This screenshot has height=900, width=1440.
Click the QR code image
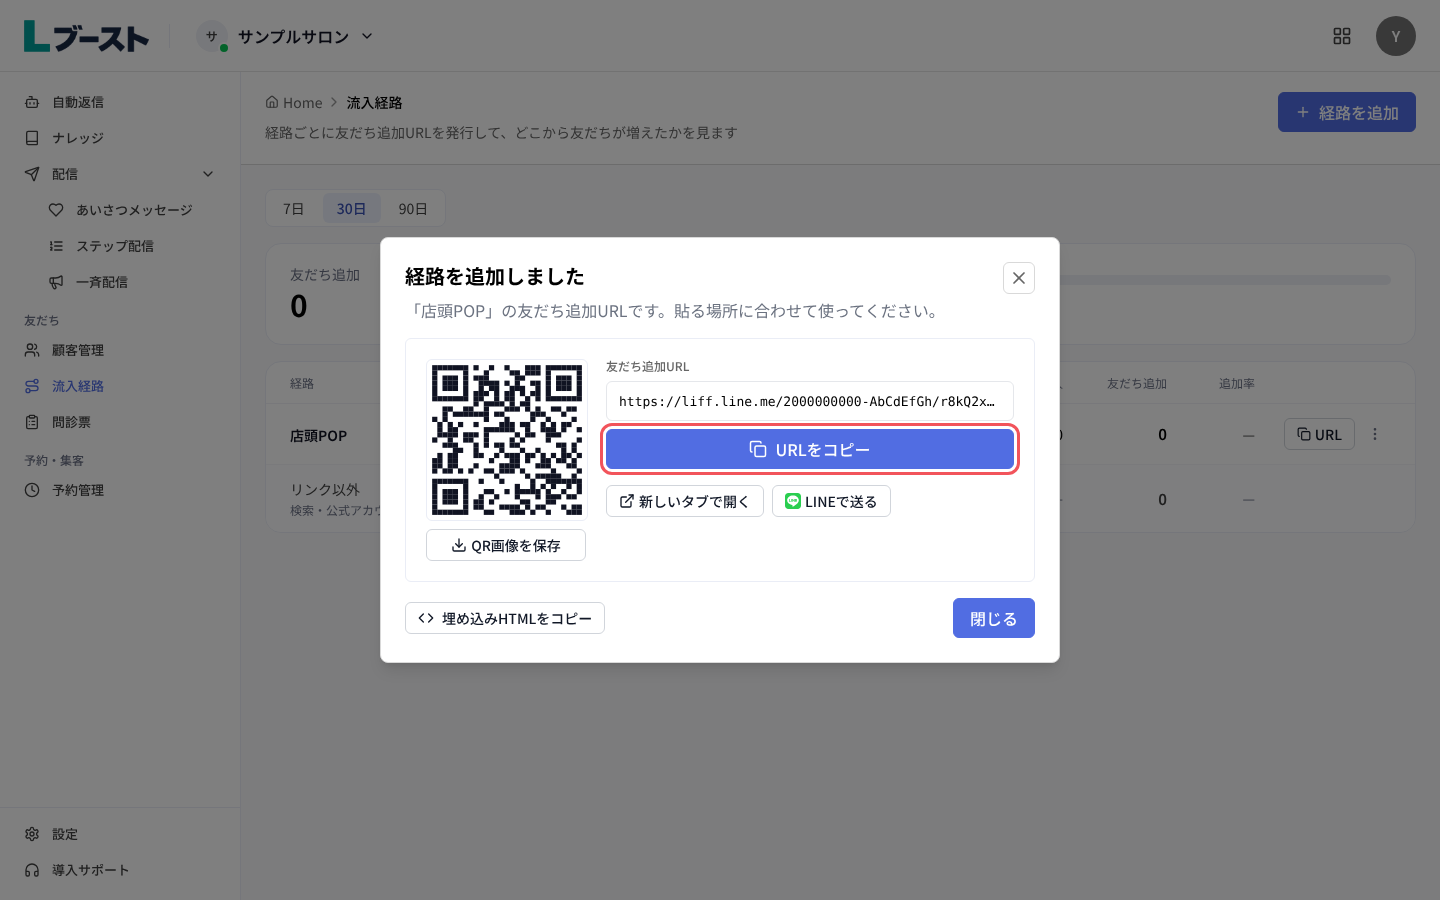506,440
